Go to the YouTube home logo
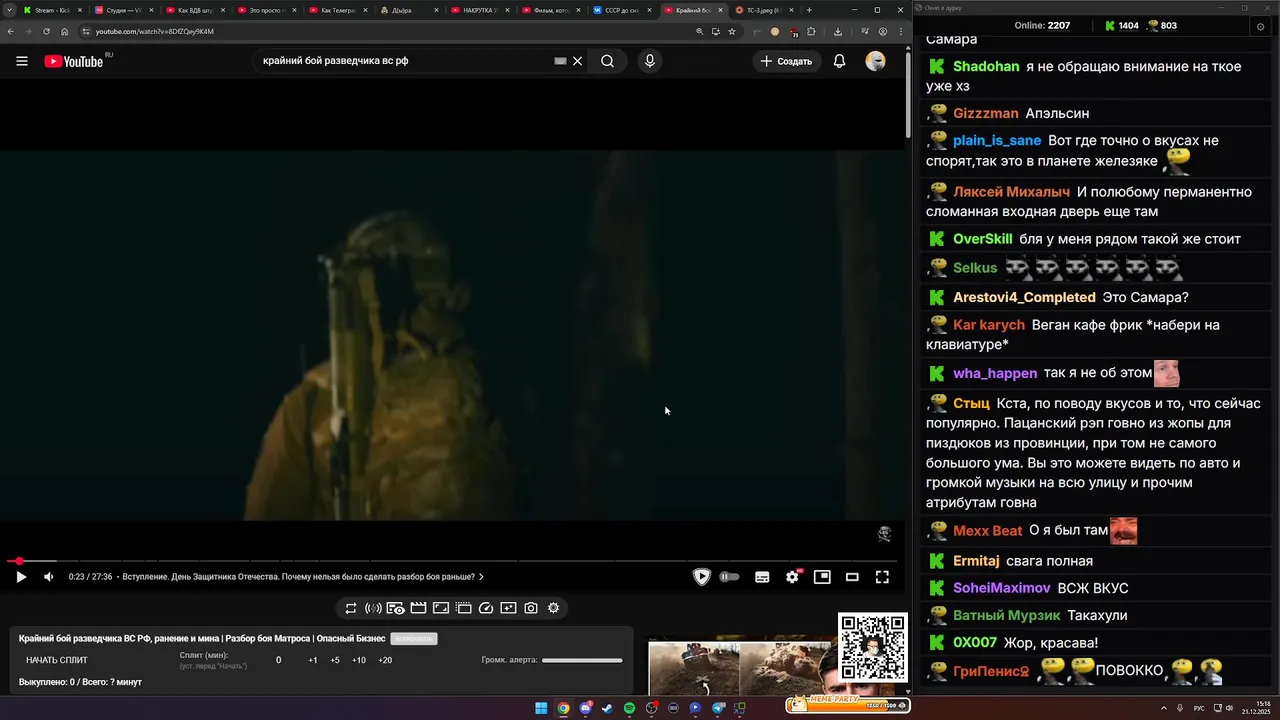The height and width of the screenshot is (720, 1280). (x=73, y=61)
